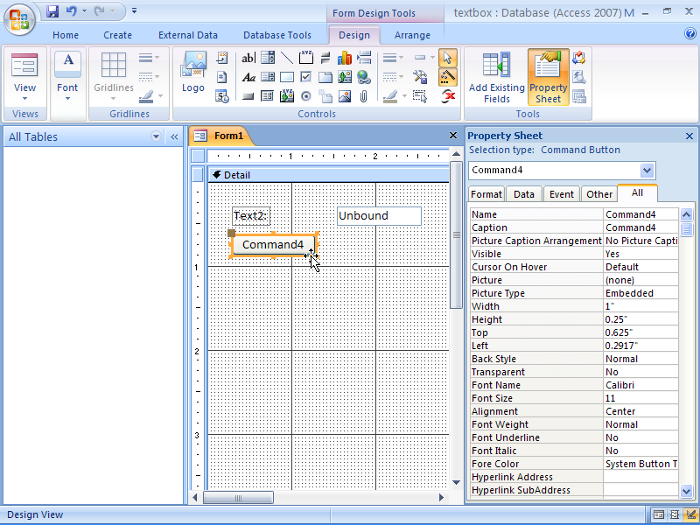
Task: Switch to the Event property tab
Action: tap(561, 194)
